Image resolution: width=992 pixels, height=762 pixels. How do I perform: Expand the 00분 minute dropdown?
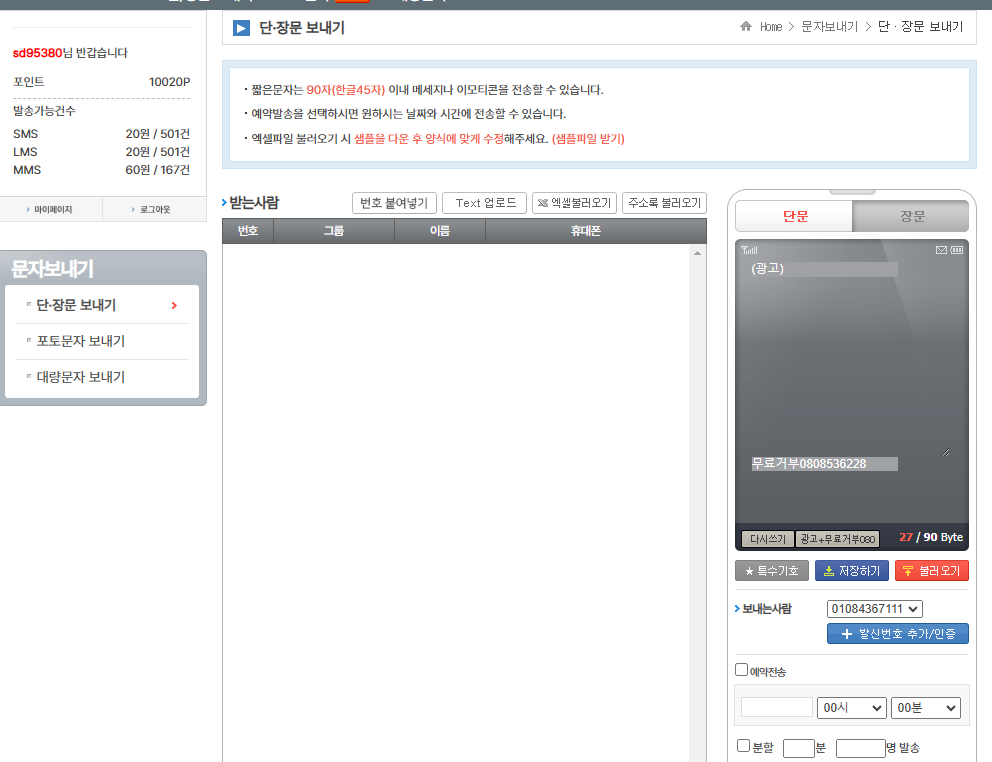tap(925, 708)
